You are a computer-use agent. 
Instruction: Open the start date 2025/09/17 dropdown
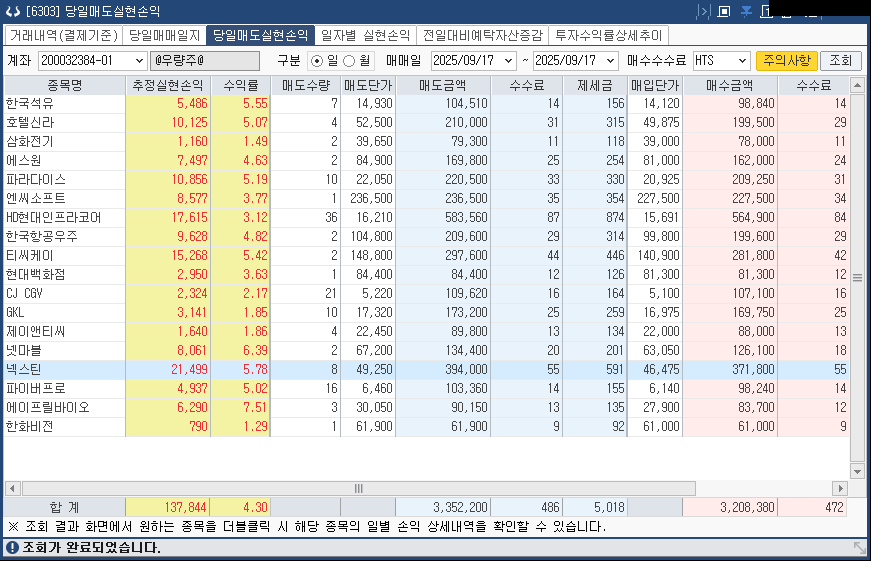click(508, 61)
